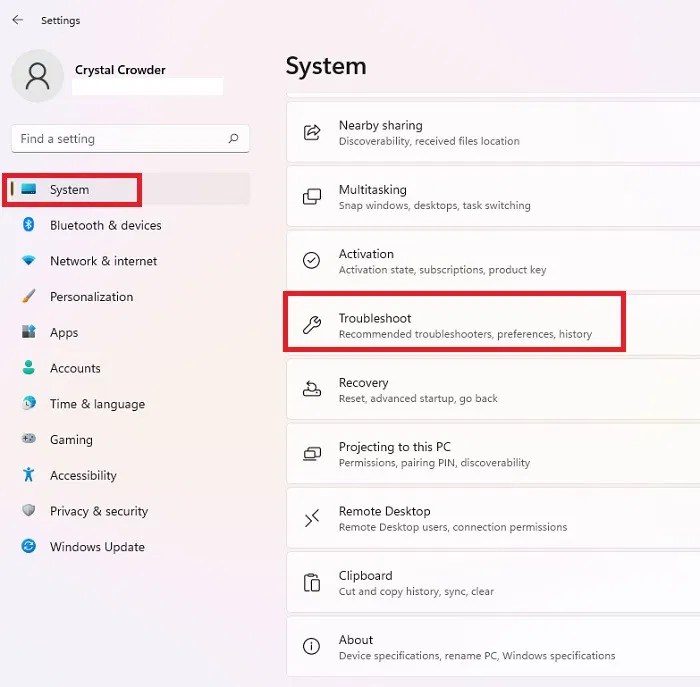Click the Network wifi icon in sidebar
Image resolution: width=700 pixels, height=687 pixels.
point(29,260)
